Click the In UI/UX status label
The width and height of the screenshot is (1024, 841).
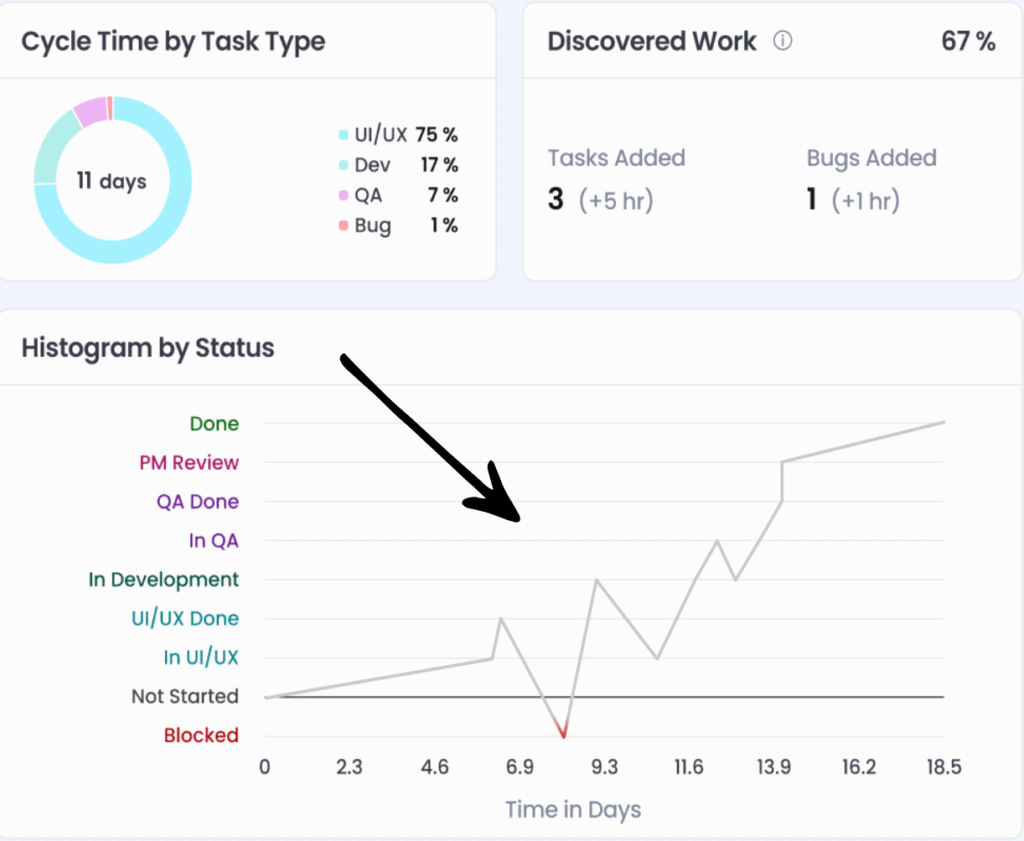tap(201, 657)
